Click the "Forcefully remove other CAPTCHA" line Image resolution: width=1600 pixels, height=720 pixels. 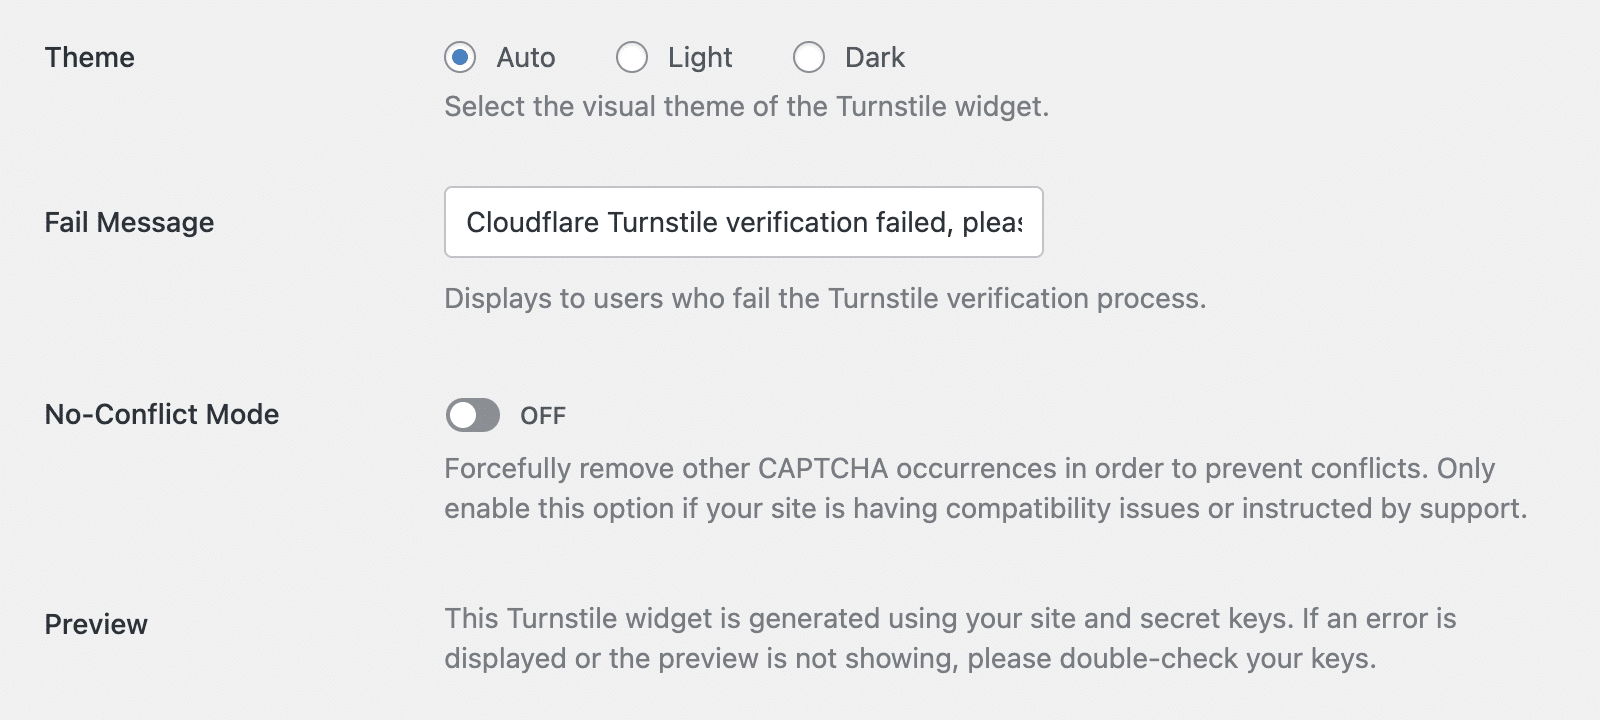(x=969, y=469)
